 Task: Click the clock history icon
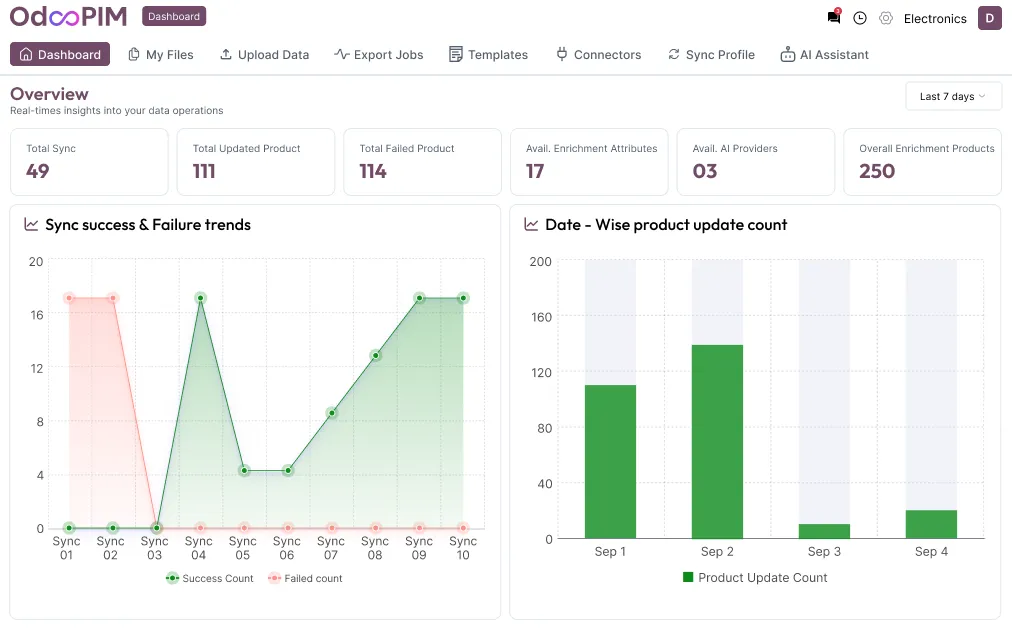click(860, 18)
